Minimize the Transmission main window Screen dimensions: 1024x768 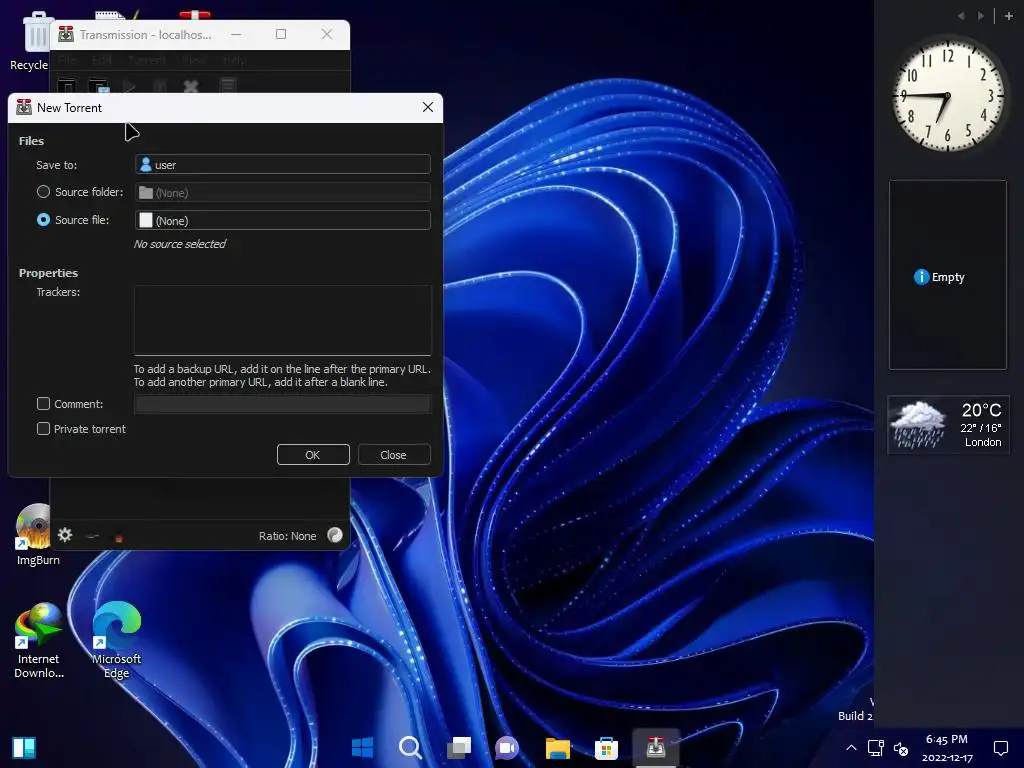click(236, 34)
